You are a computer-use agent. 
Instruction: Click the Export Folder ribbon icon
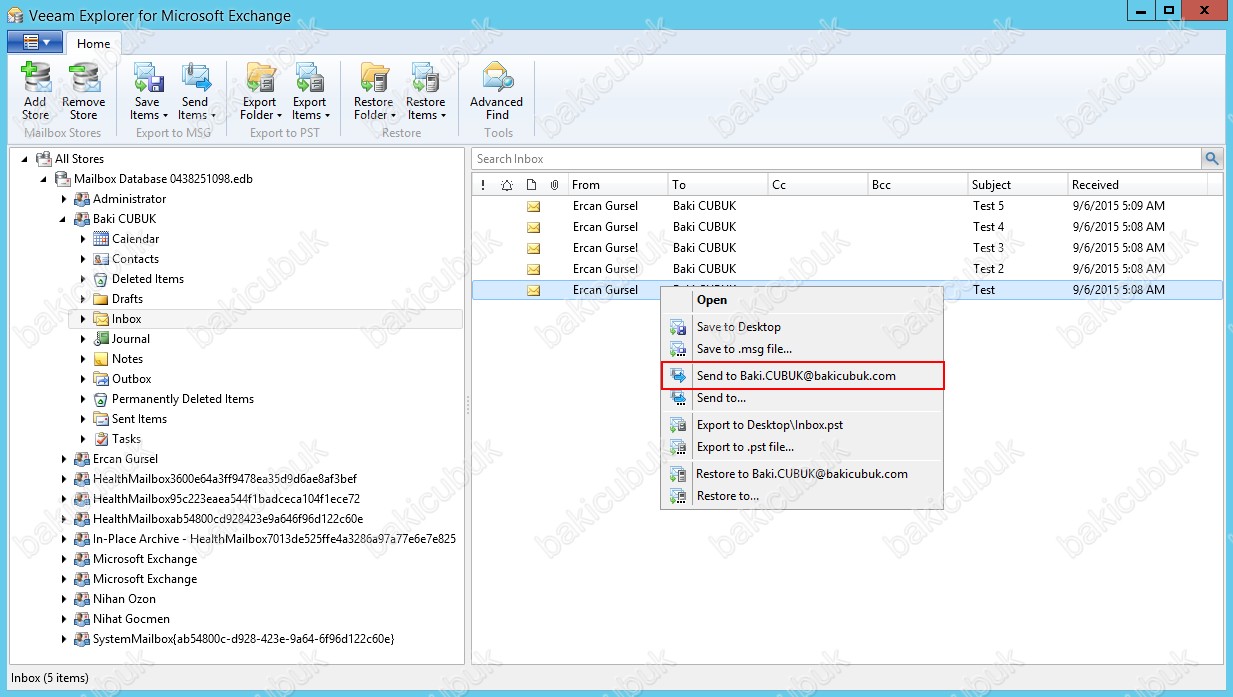[260, 78]
